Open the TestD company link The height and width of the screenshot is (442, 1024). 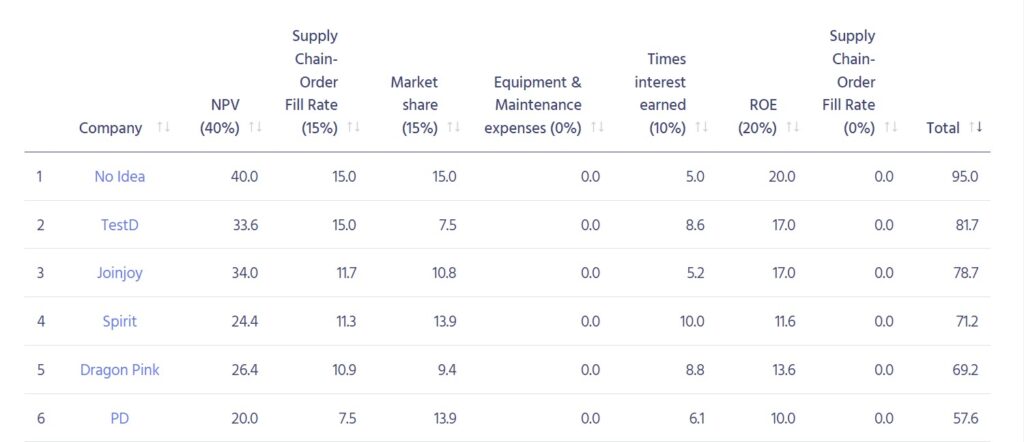(x=120, y=225)
